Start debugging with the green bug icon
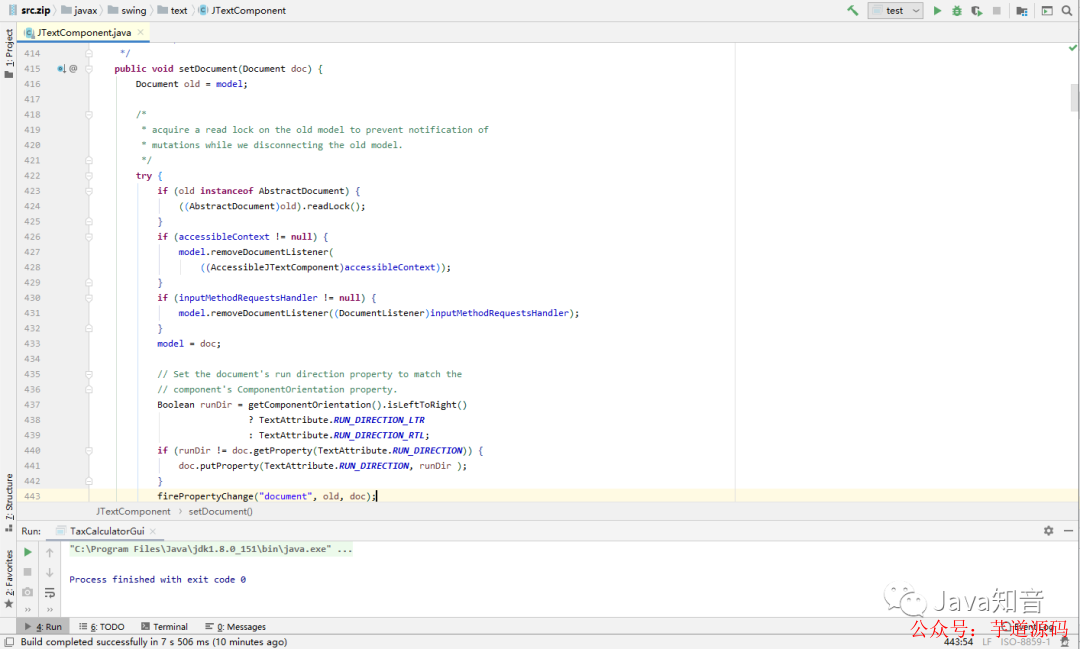The width and height of the screenshot is (1080, 649). click(957, 10)
